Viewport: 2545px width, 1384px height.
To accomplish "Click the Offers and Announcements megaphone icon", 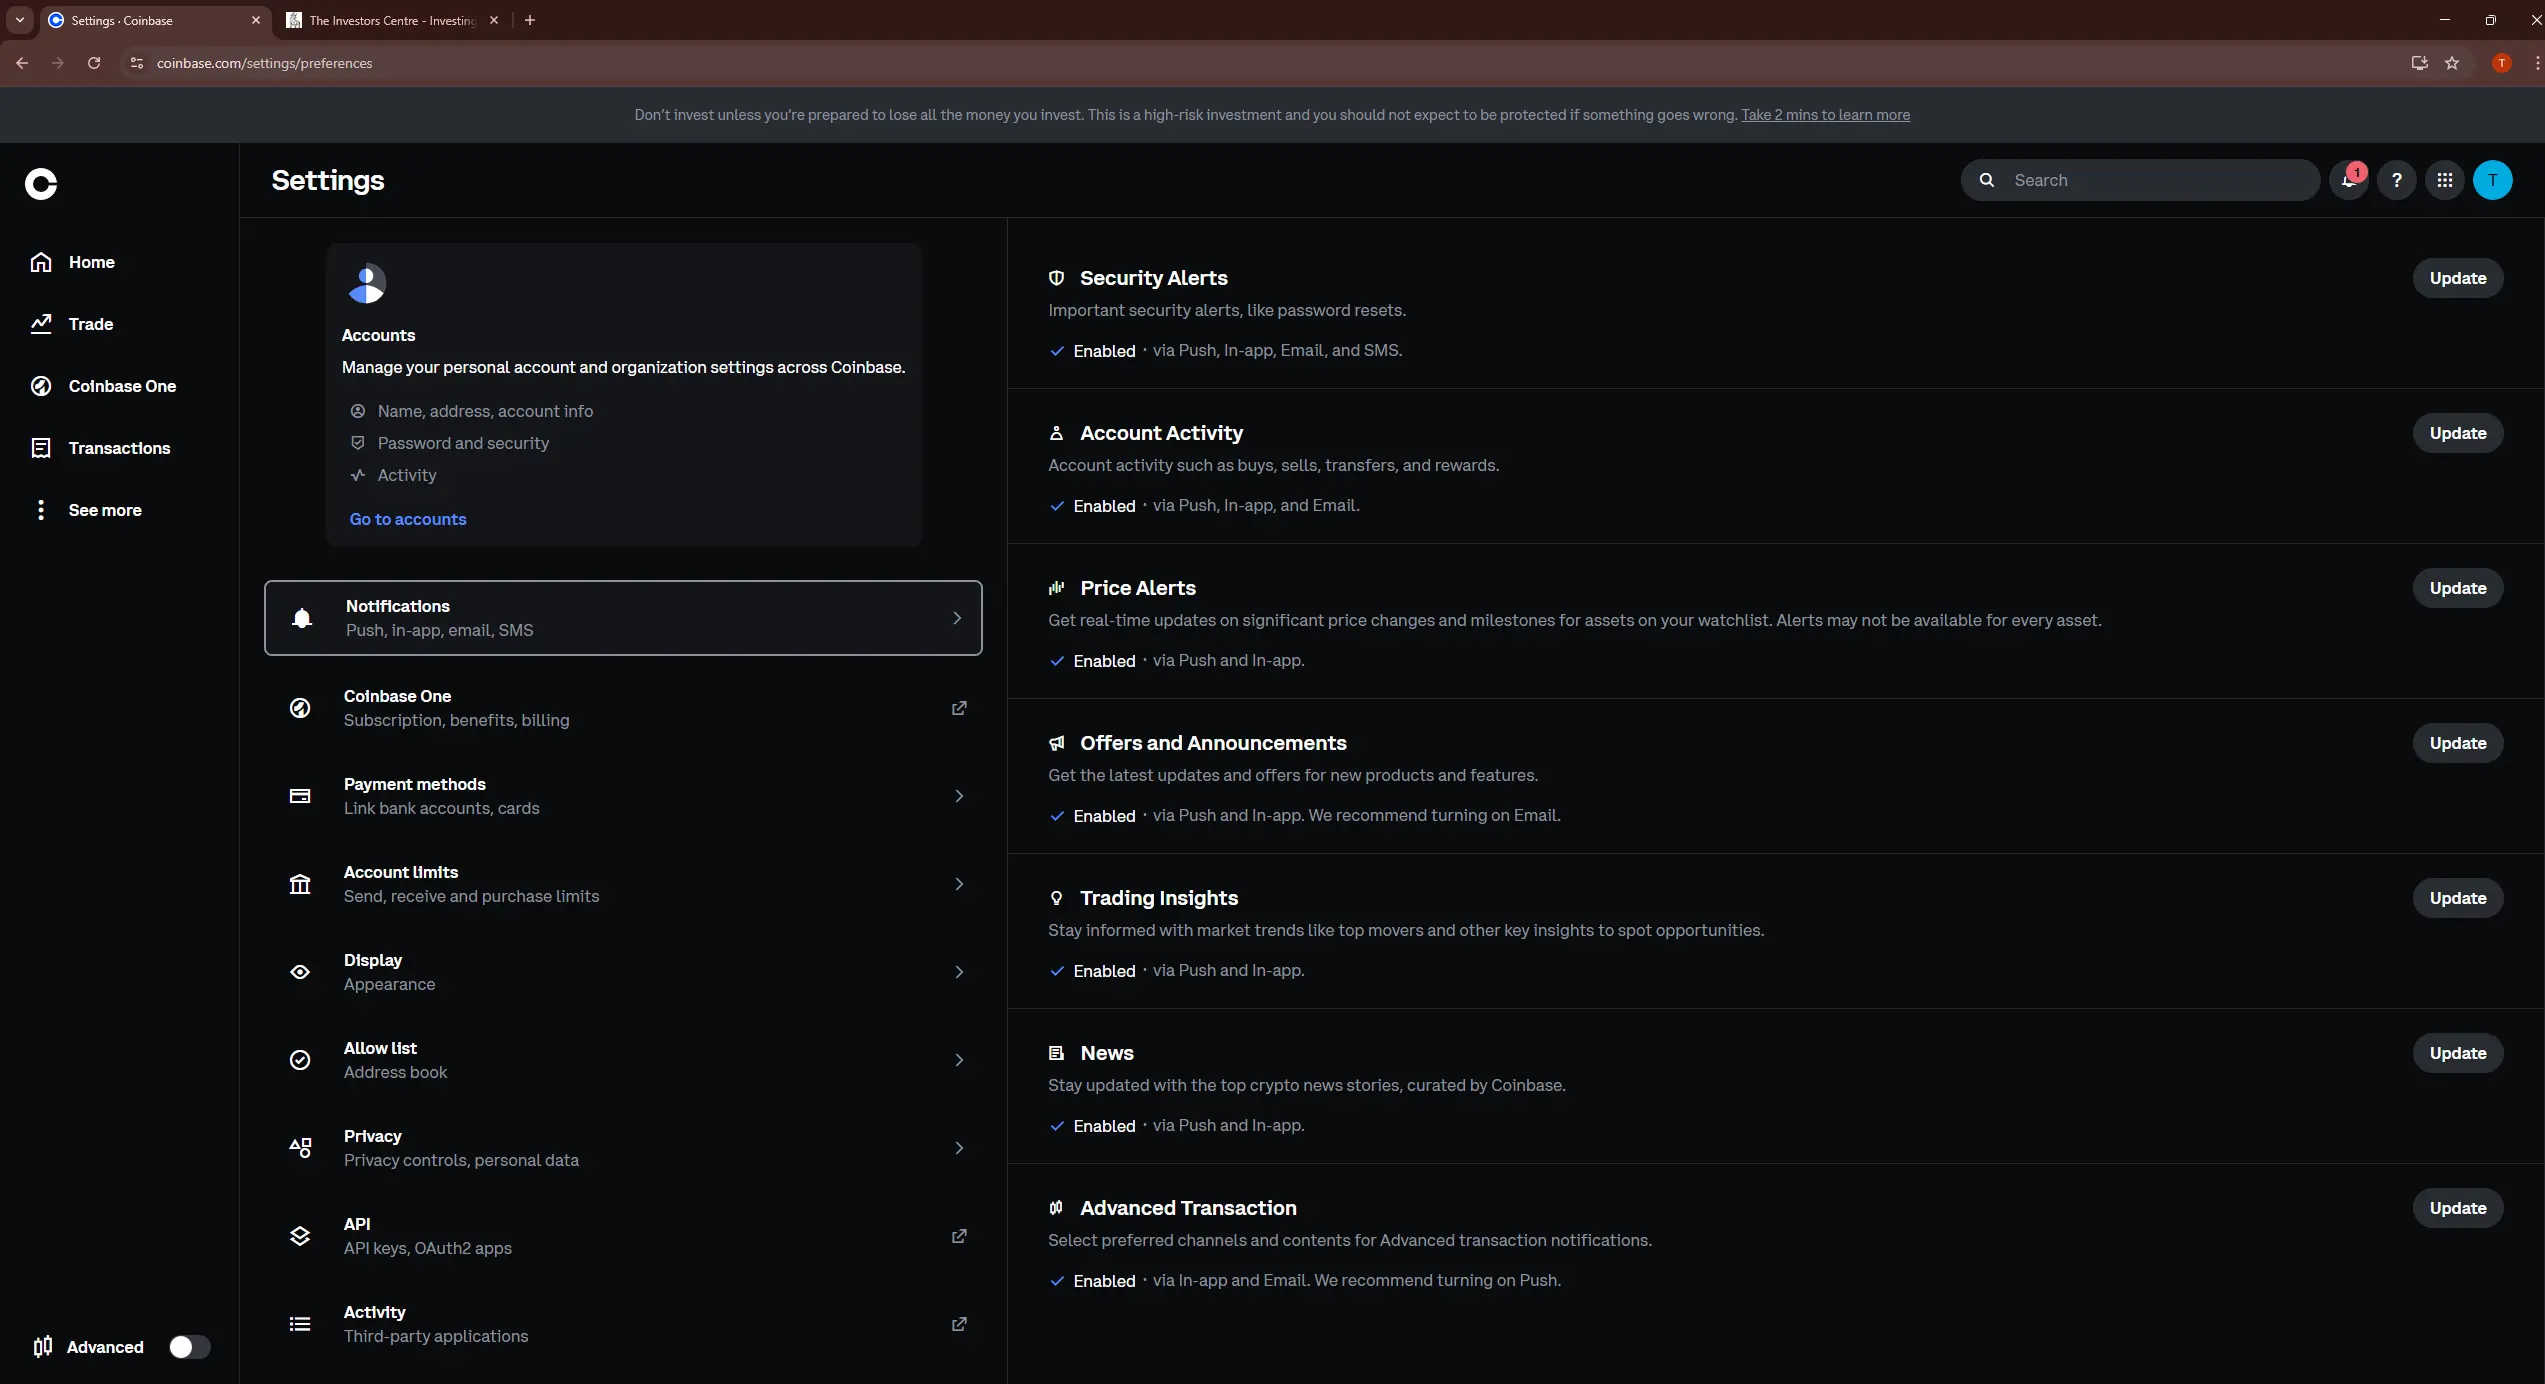I will click(x=1056, y=743).
